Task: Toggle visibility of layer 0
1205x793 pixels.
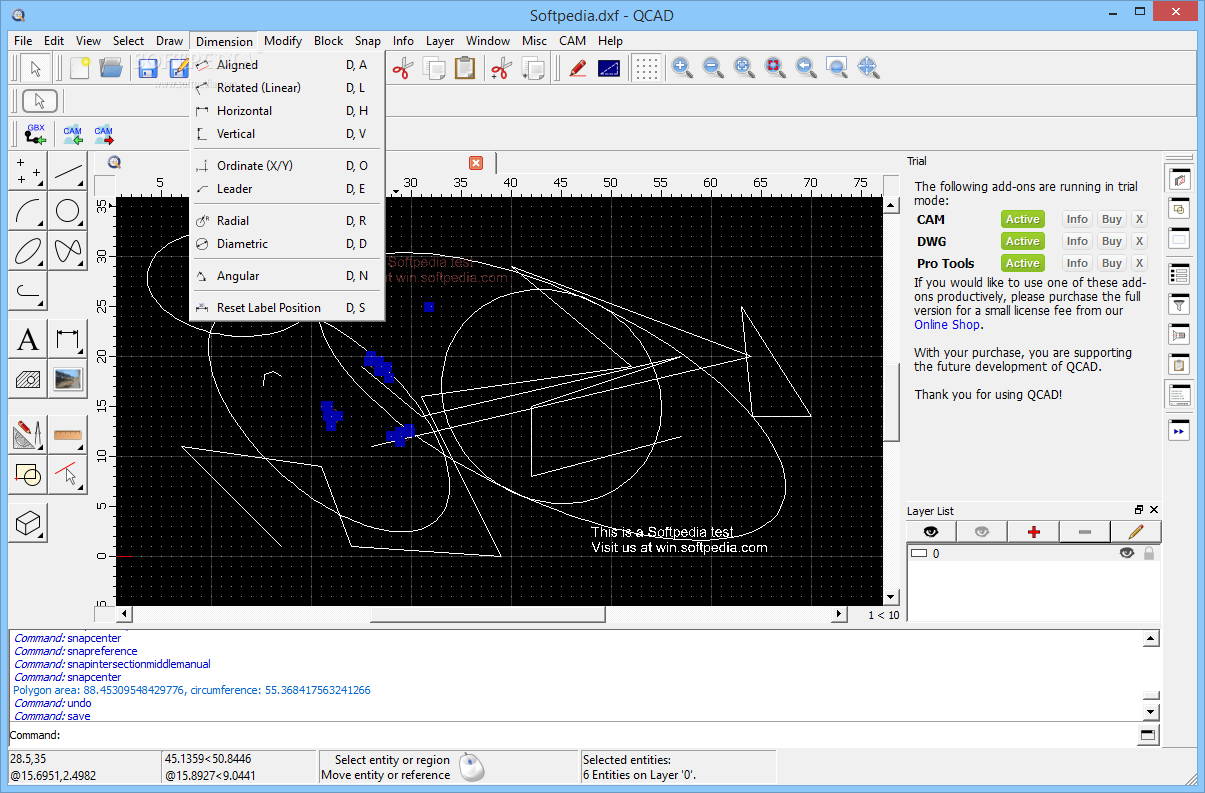Action: click(x=1127, y=553)
